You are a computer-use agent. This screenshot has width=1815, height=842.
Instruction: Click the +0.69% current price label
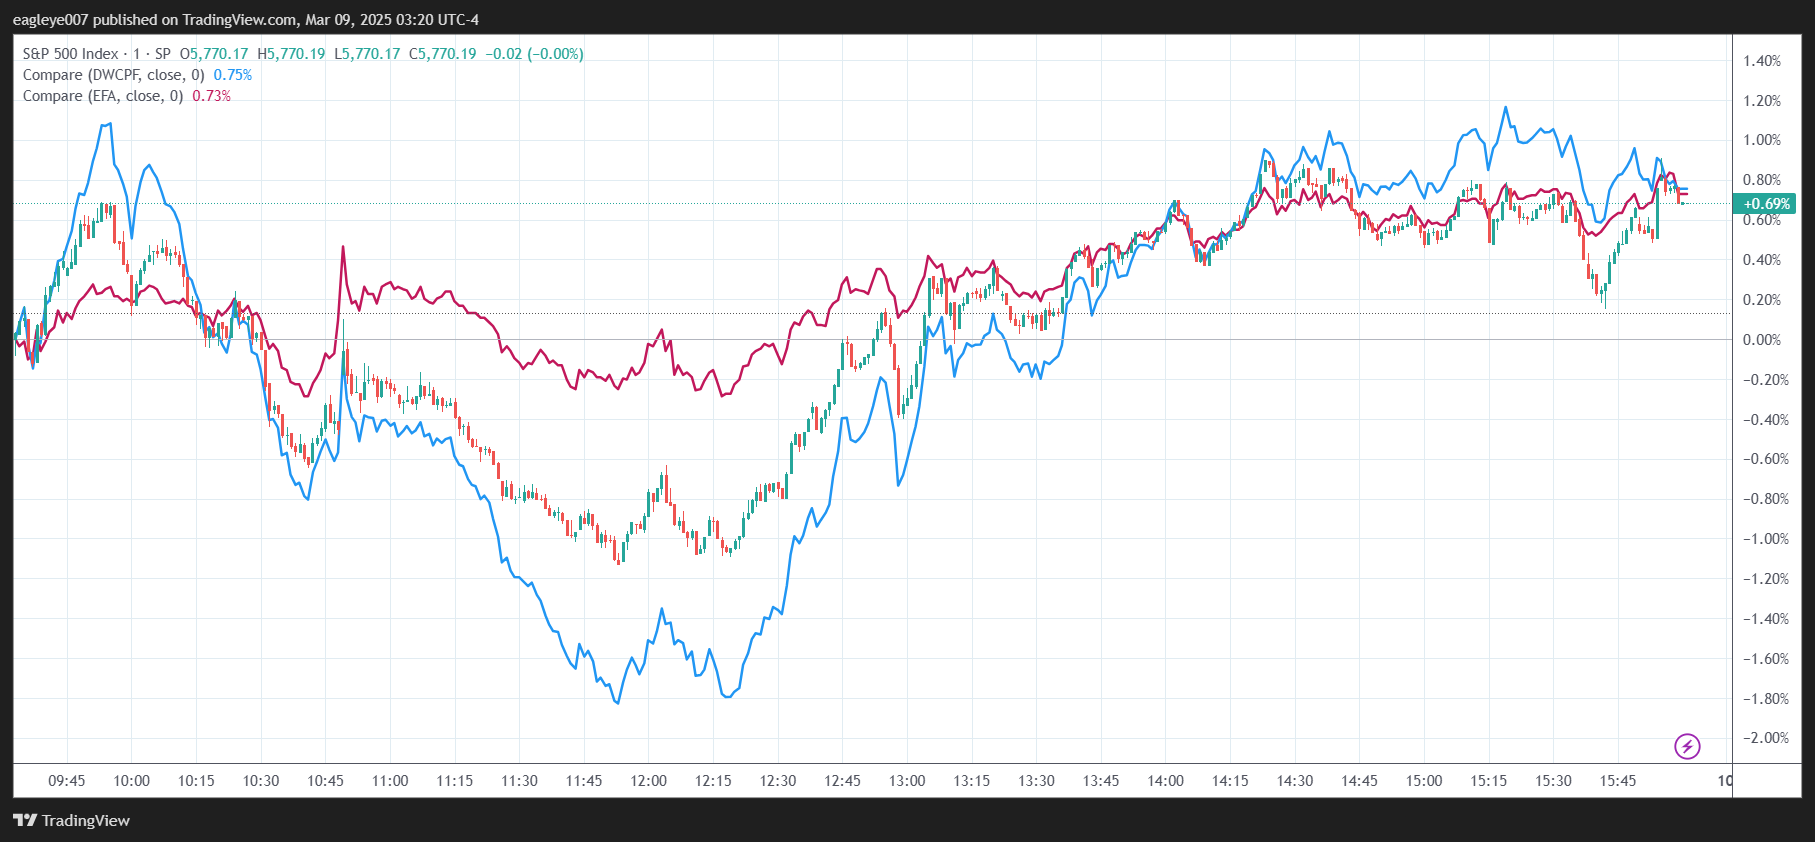1766,204
